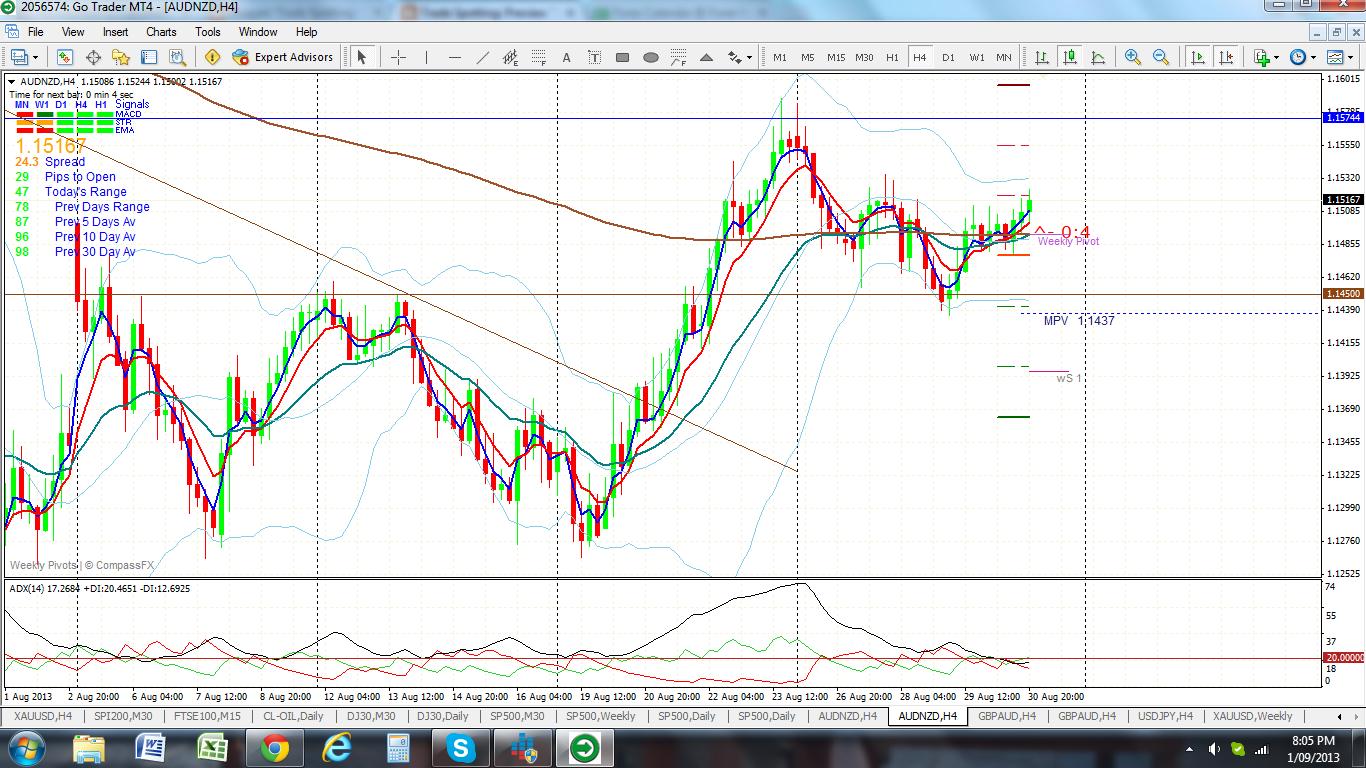Click the Zoom In magnifier icon

[1131, 57]
